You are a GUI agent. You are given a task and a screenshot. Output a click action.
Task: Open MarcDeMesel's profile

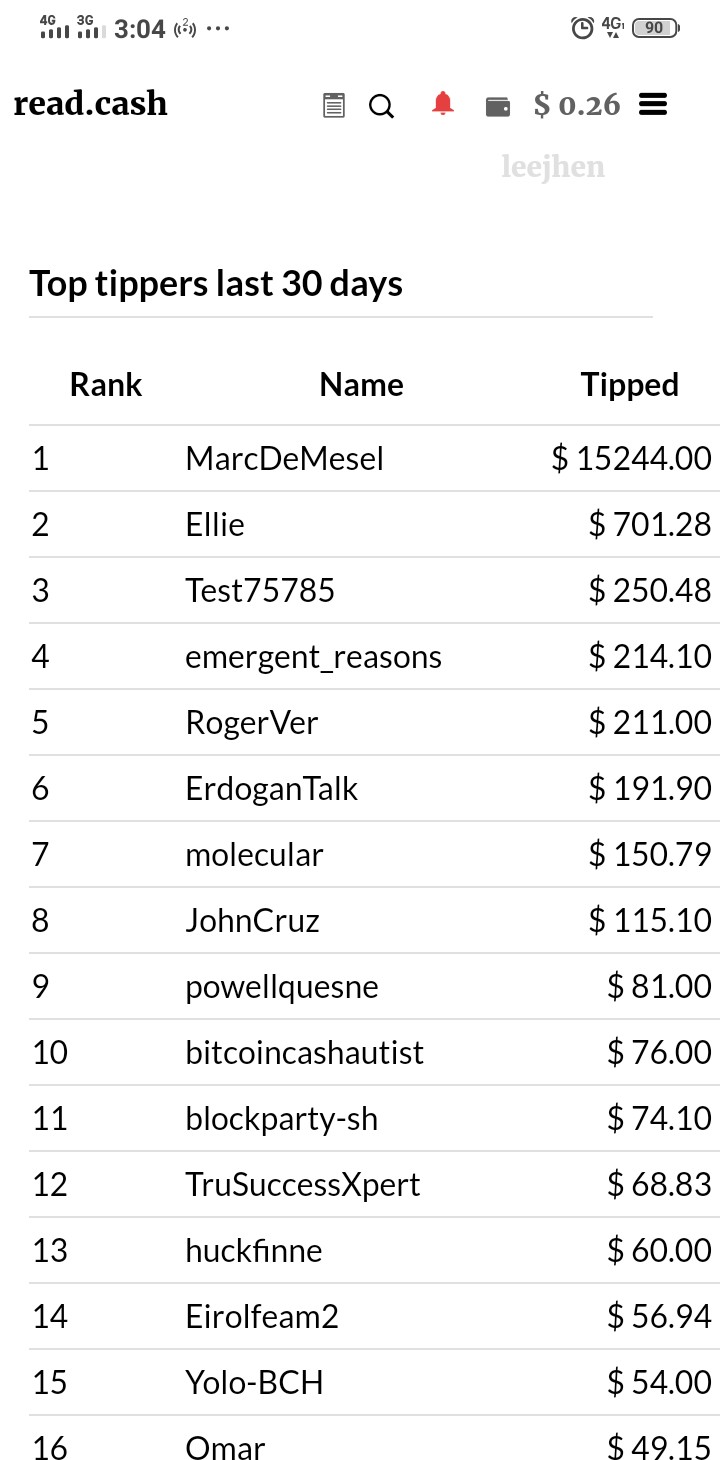click(x=285, y=459)
